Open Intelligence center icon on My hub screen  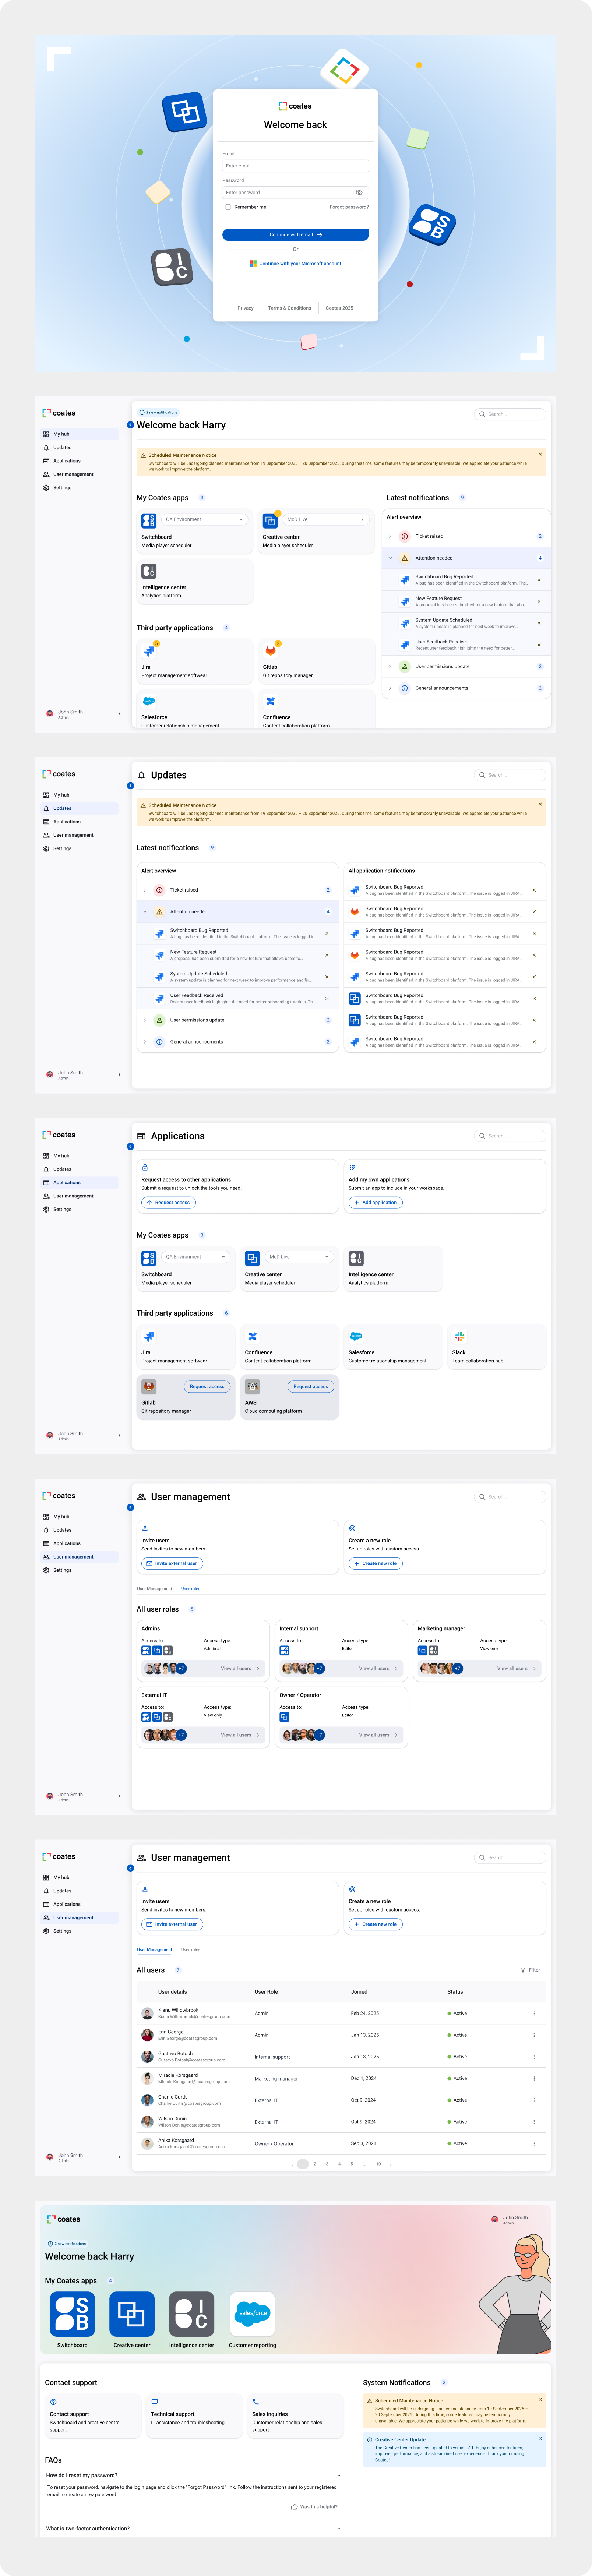pos(149,571)
